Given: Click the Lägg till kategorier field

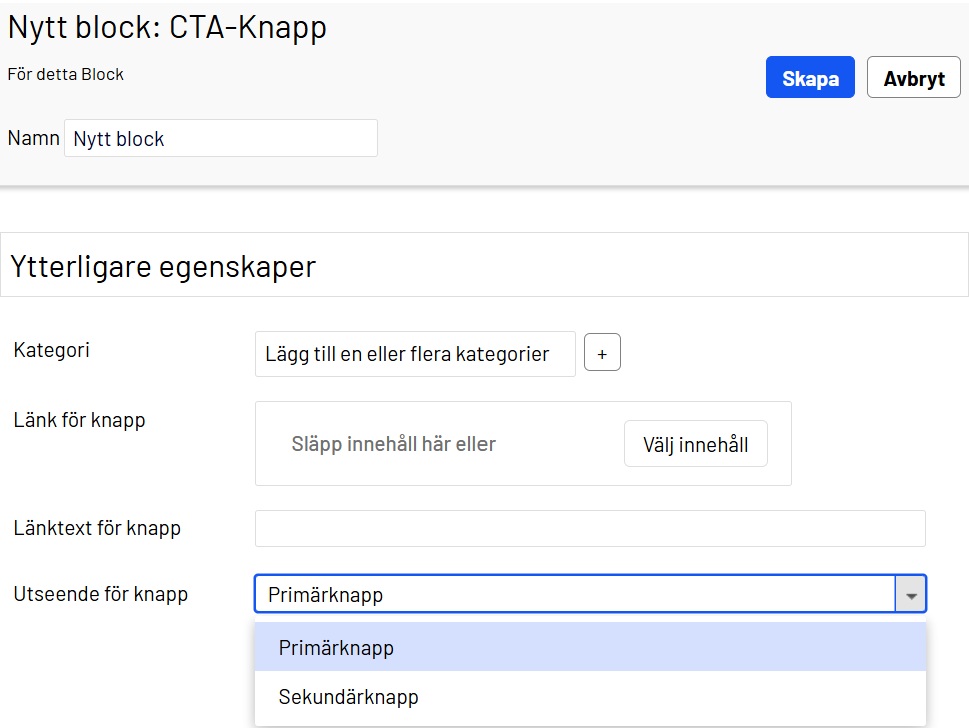Looking at the screenshot, I should [x=414, y=352].
